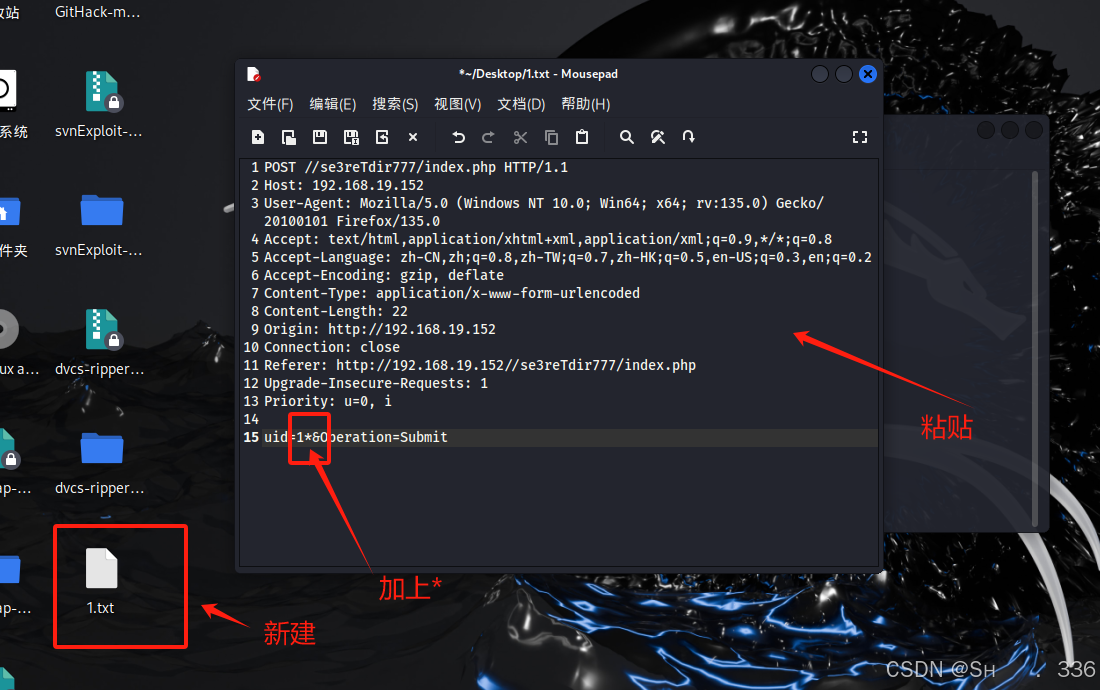The height and width of the screenshot is (690, 1100).
Task: Copy the selection using the copy icon
Action: point(551,137)
